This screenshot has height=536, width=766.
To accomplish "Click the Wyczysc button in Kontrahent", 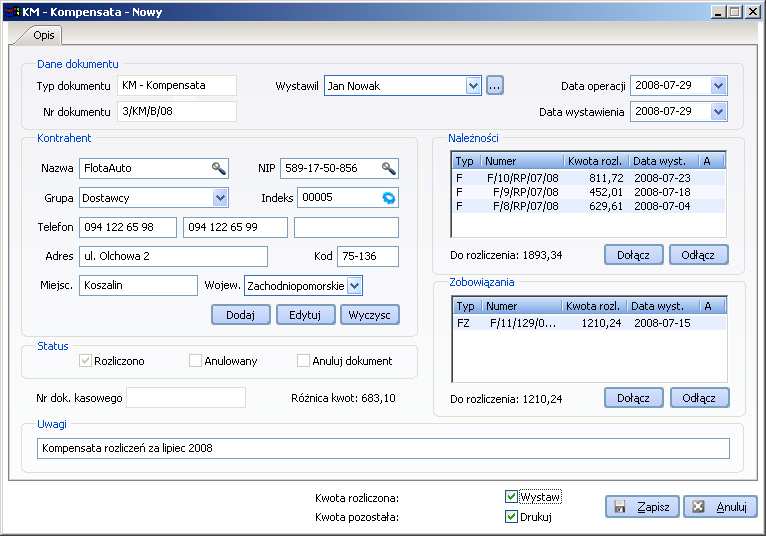I will point(370,315).
